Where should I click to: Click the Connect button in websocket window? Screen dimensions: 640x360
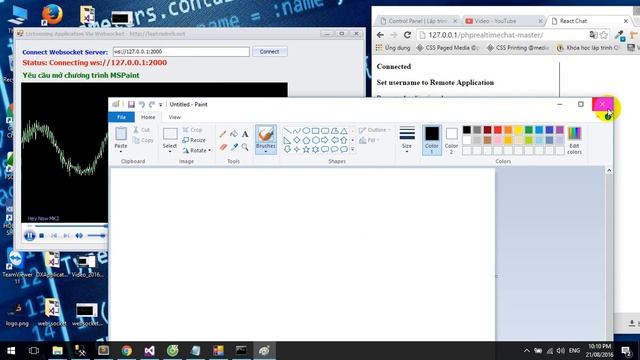269,51
